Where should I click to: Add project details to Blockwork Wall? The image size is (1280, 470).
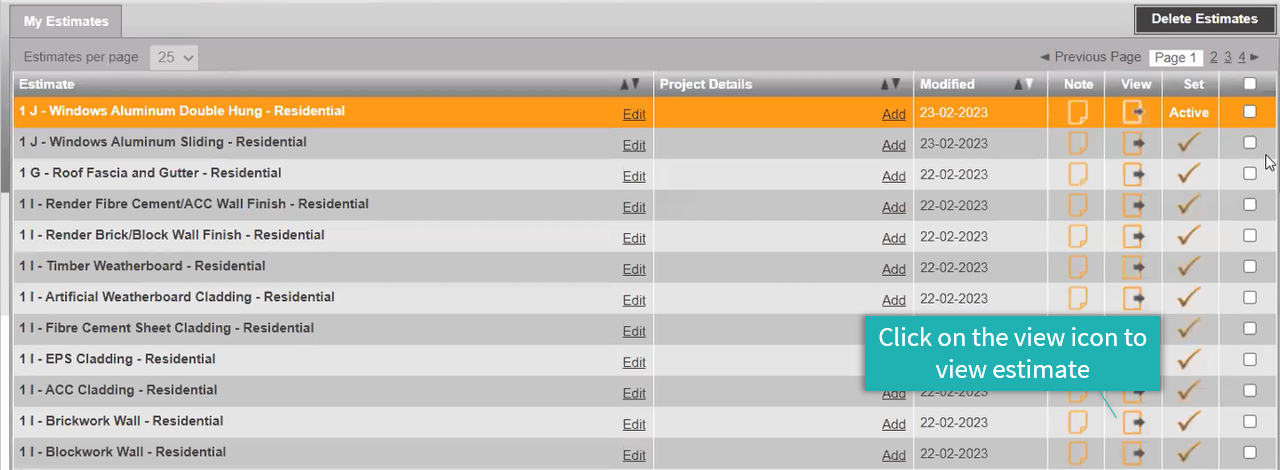pos(894,456)
